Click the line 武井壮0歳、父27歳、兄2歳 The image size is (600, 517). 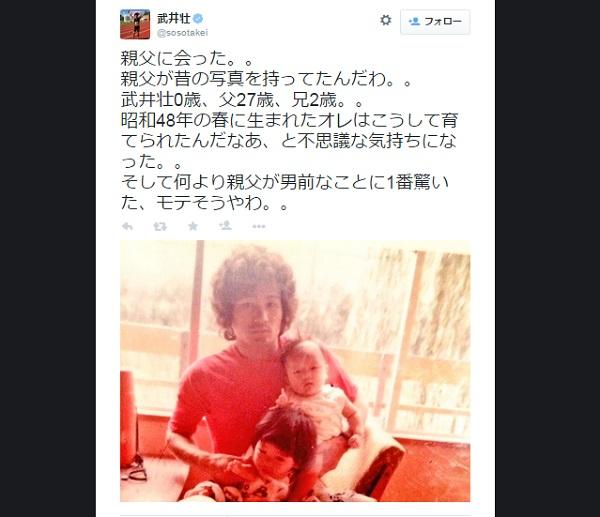(242, 100)
